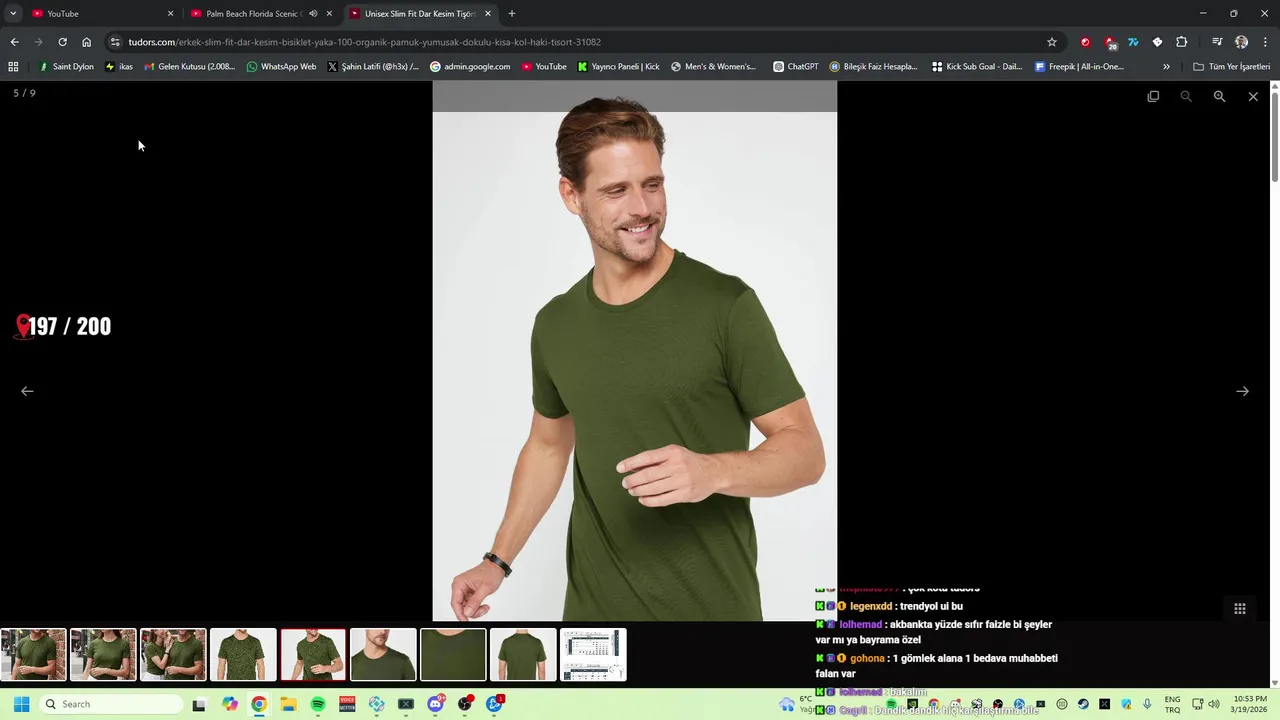Open the Tüm Yer İşaretleri folder
The image size is (1280, 720).
1232,67
